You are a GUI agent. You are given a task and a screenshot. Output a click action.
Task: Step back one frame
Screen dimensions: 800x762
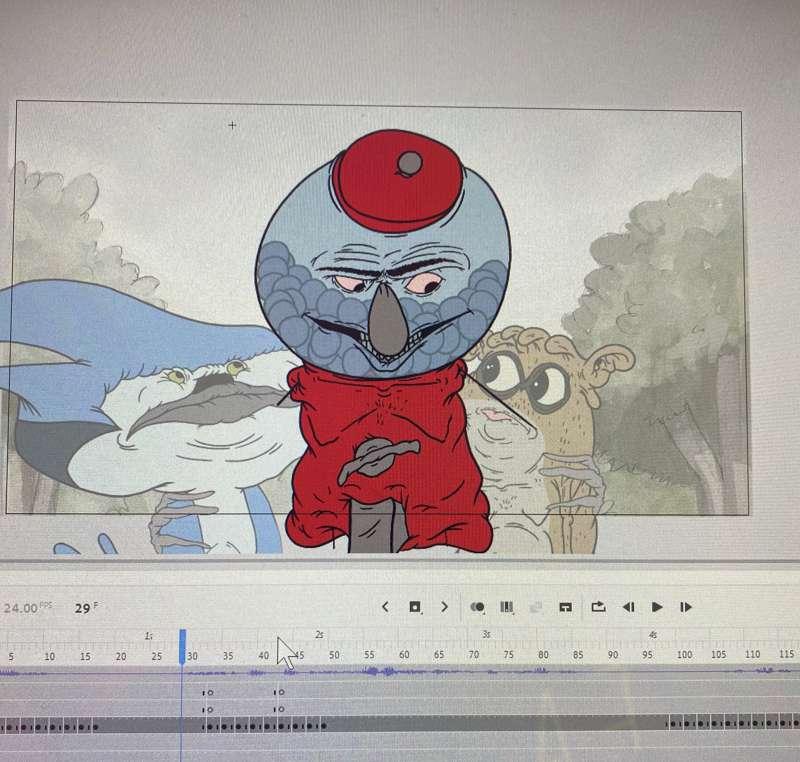coord(629,607)
